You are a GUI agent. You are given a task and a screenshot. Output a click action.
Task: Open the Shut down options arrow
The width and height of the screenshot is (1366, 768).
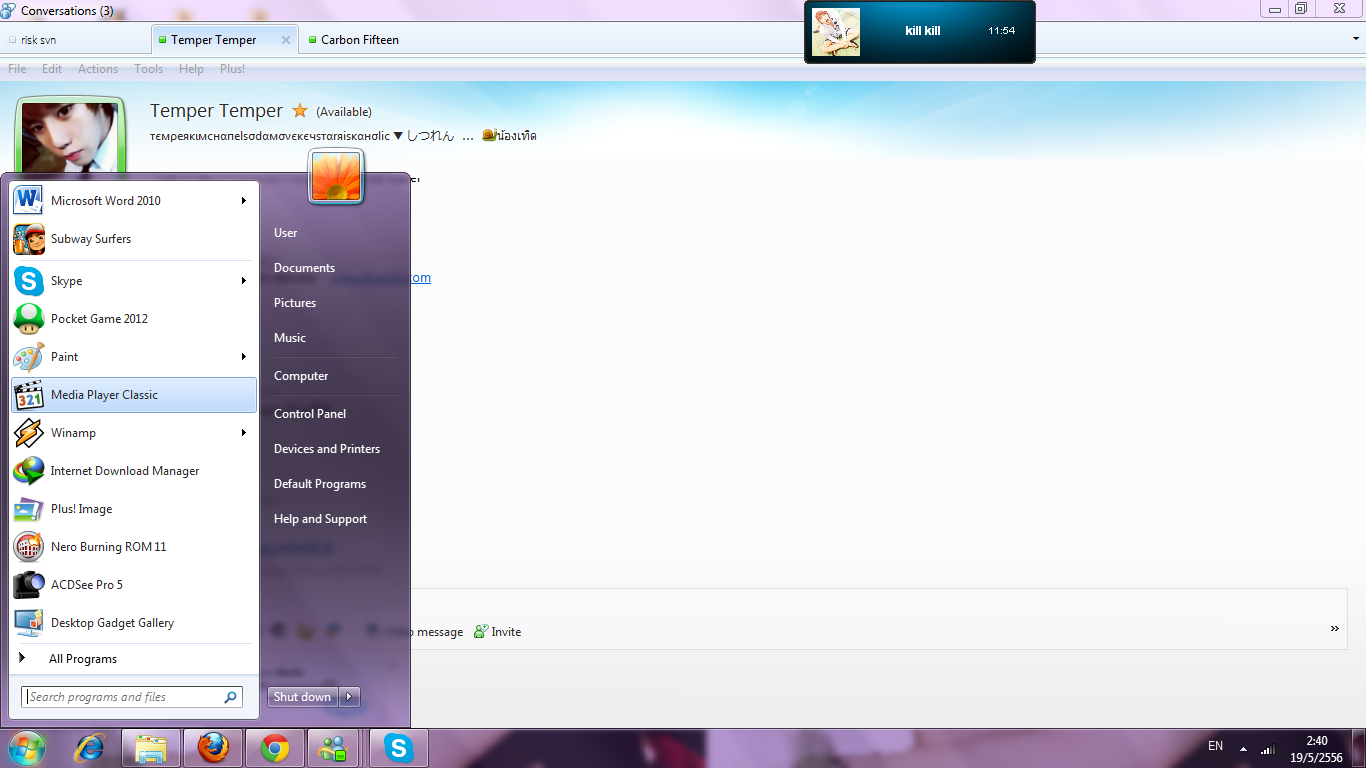(x=349, y=697)
